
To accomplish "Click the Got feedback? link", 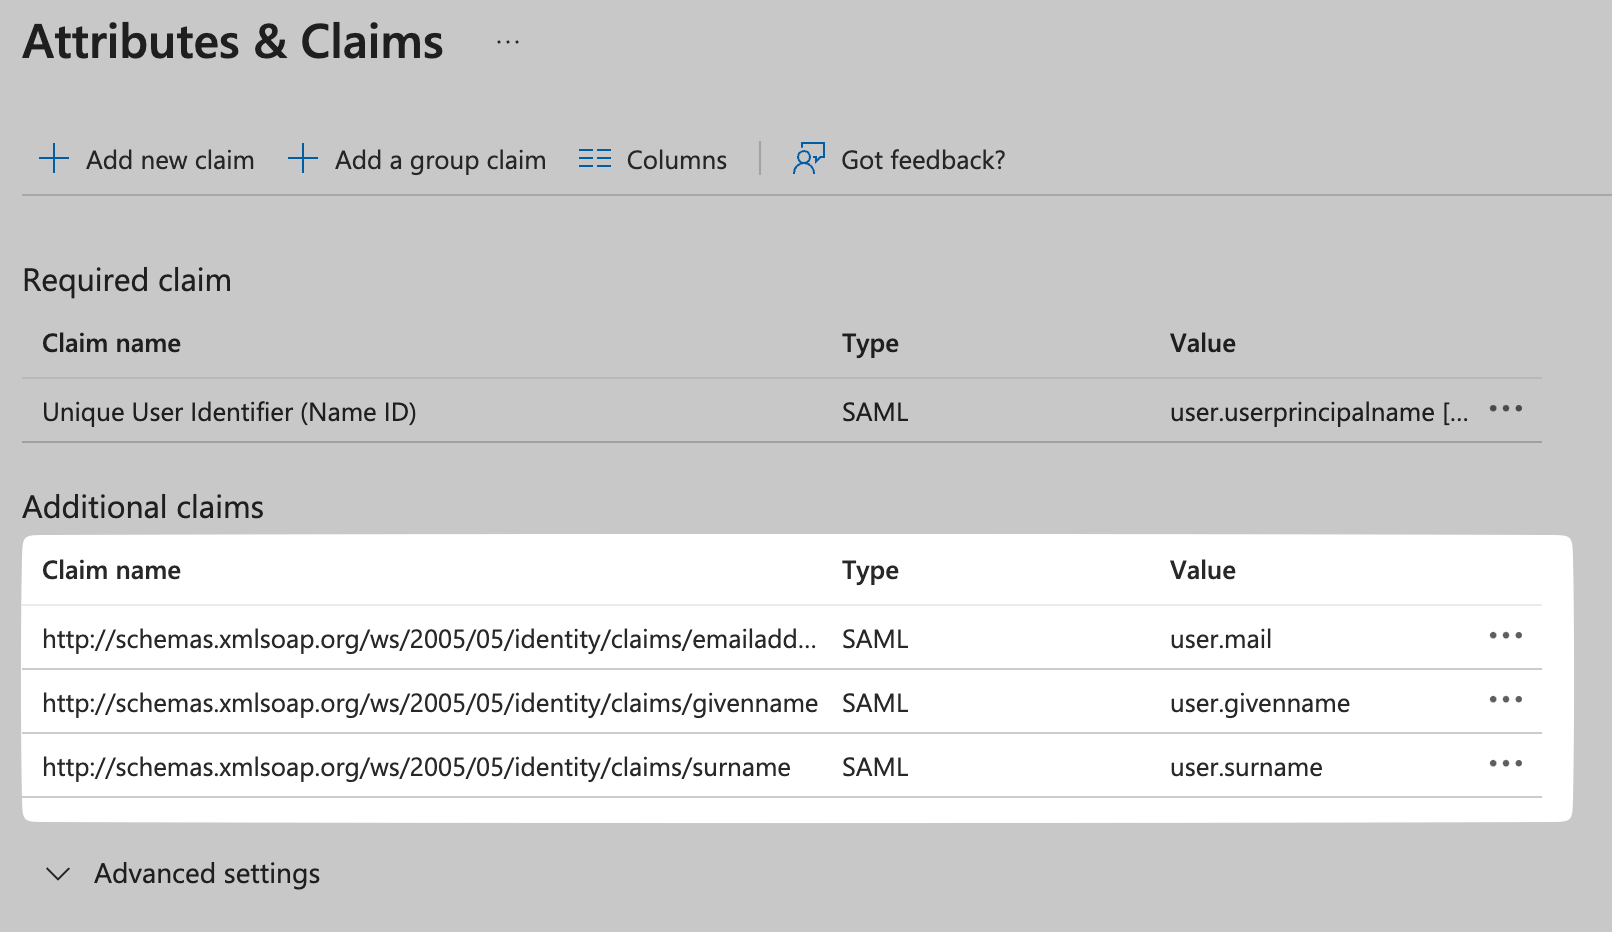I will pyautogui.click(x=922, y=160).
